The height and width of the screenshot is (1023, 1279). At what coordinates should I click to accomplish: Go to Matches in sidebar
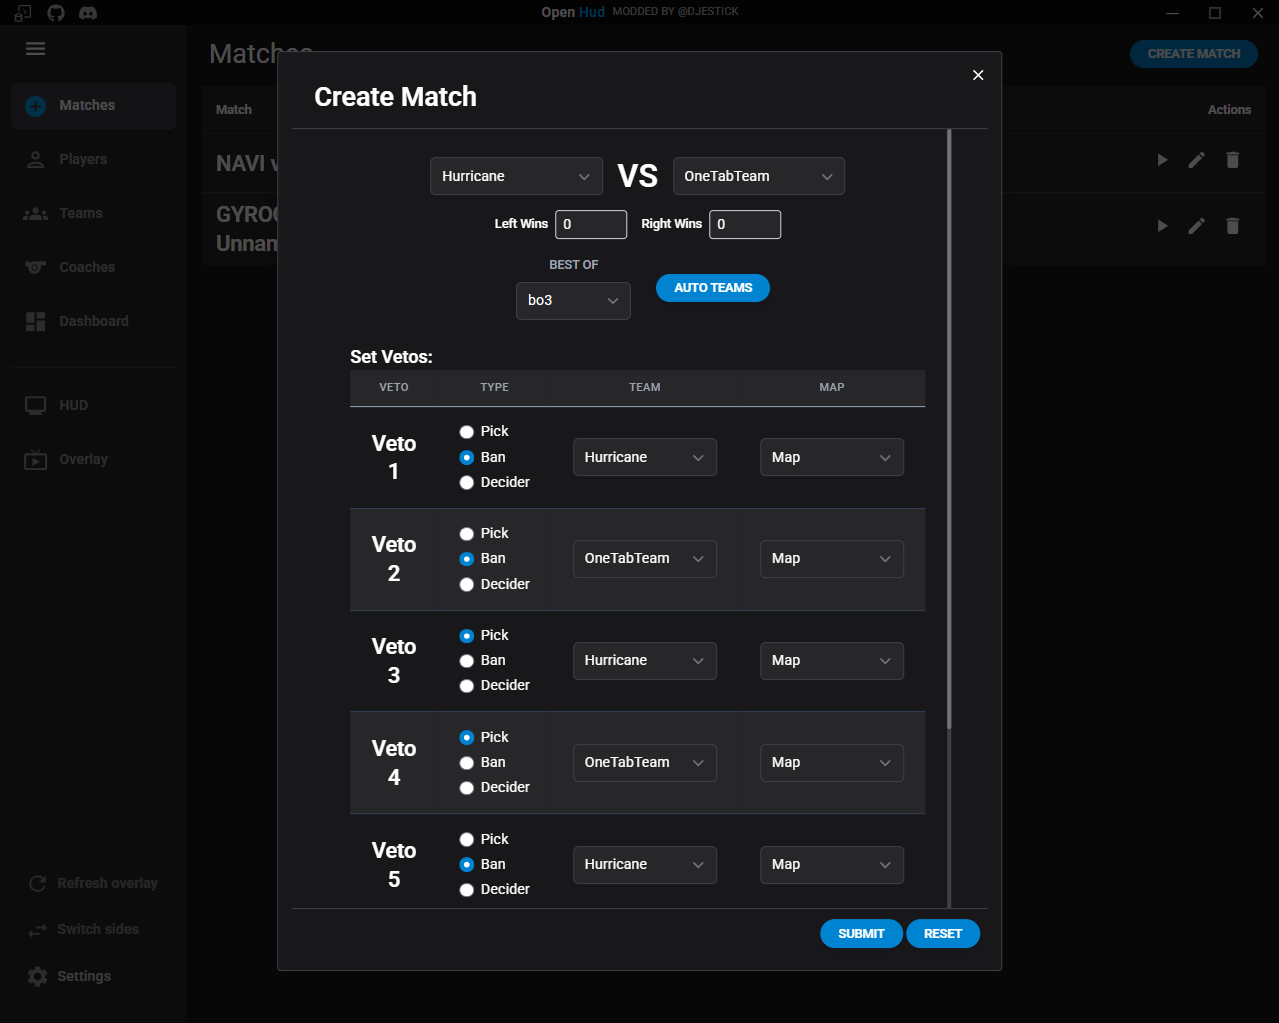coord(93,106)
